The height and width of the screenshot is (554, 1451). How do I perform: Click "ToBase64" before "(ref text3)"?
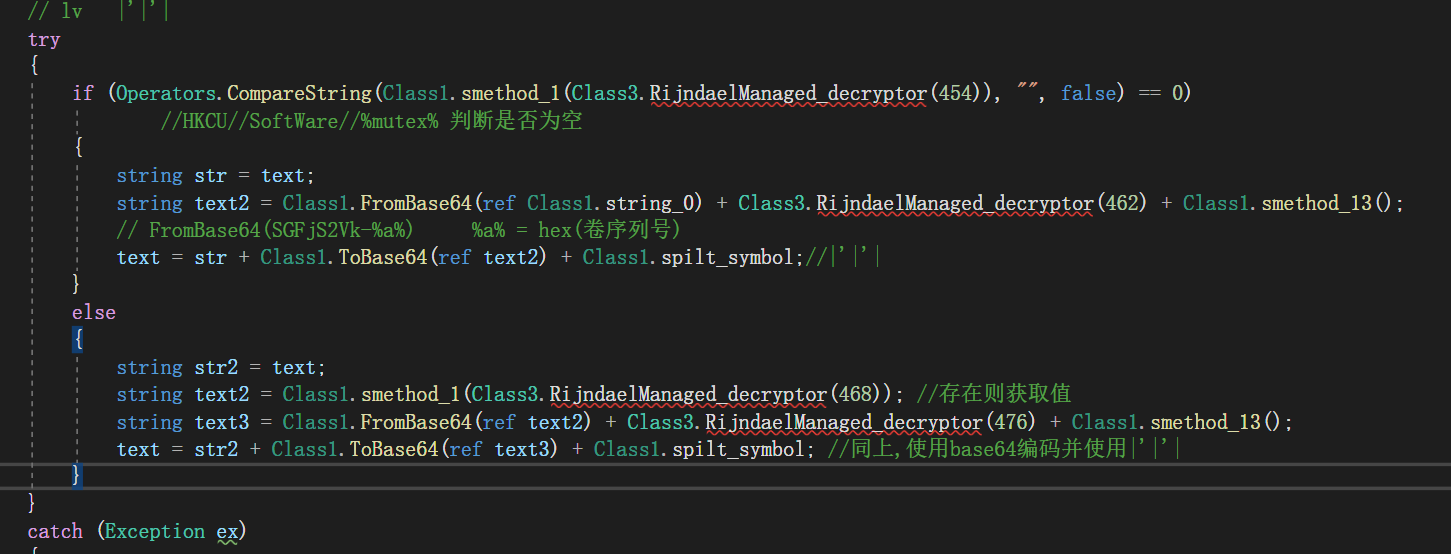pyautogui.click(x=394, y=449)
